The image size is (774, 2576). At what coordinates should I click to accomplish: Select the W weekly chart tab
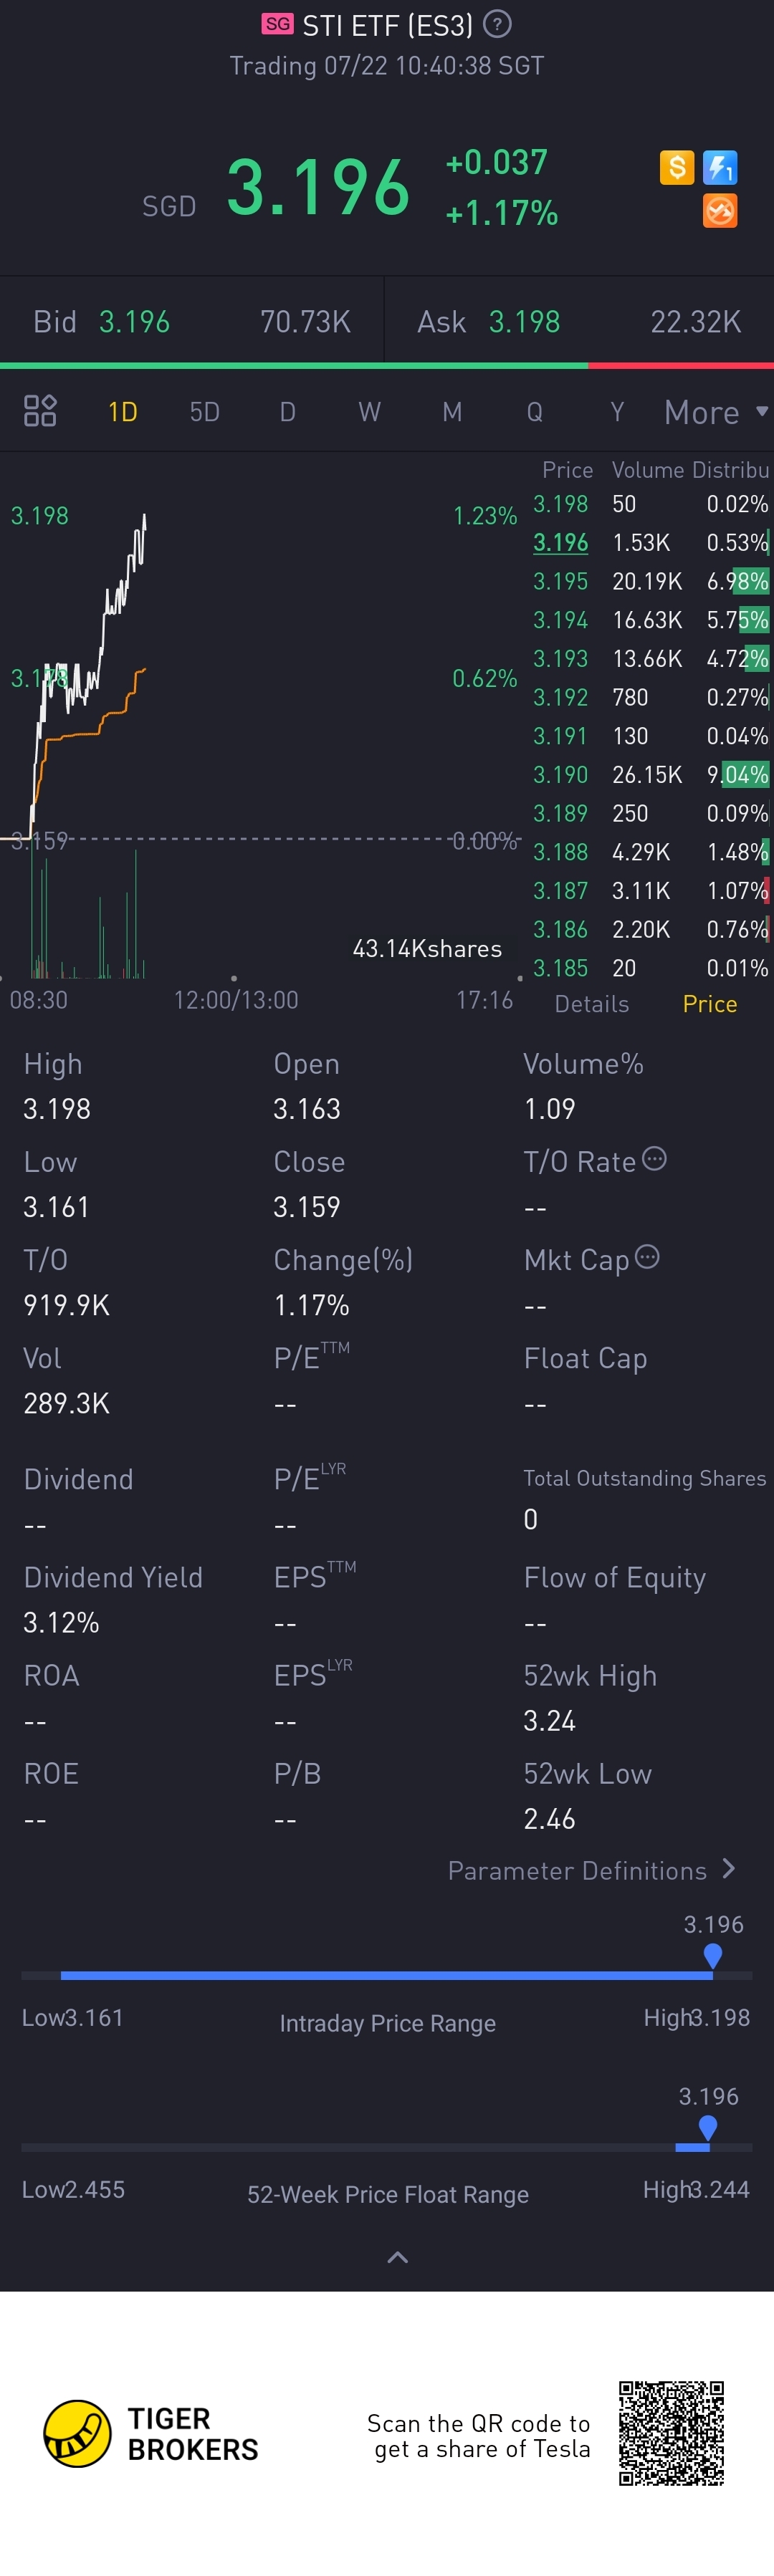(x=369, y=412)
